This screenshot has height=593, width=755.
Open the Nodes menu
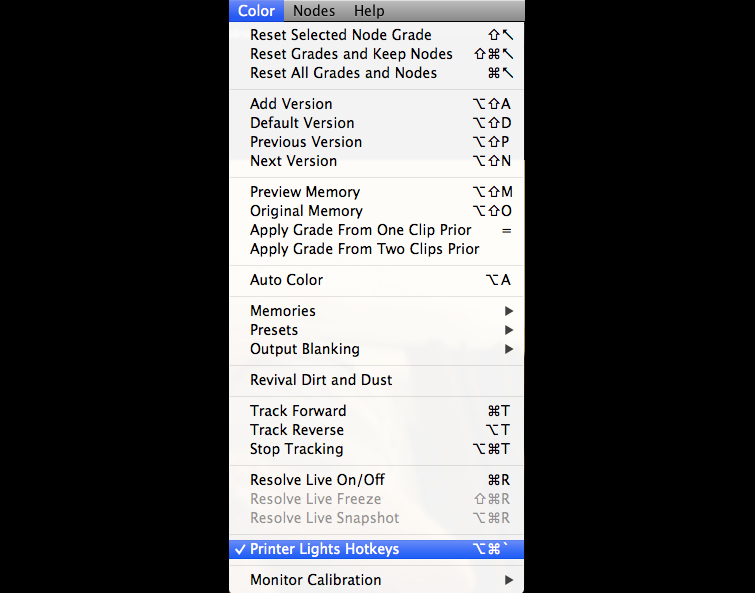(314, 11)
